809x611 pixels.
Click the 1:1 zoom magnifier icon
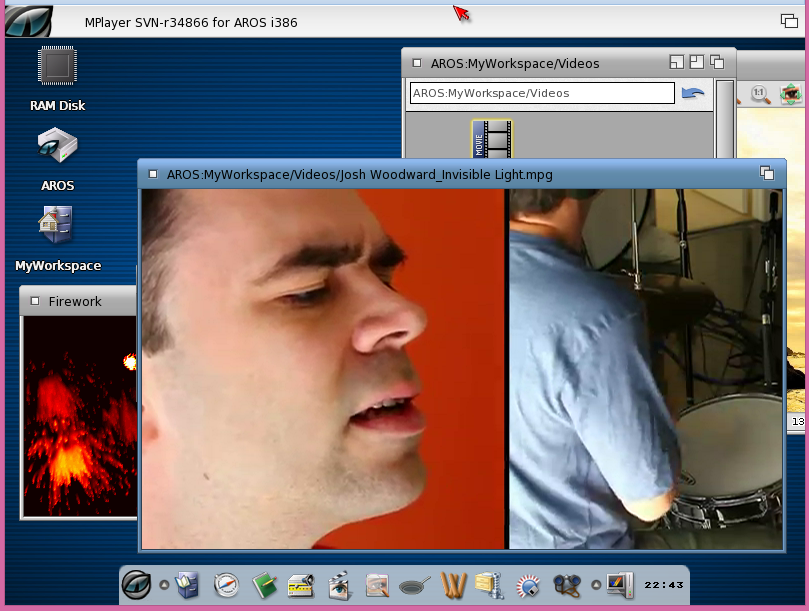tap(760, 94)
